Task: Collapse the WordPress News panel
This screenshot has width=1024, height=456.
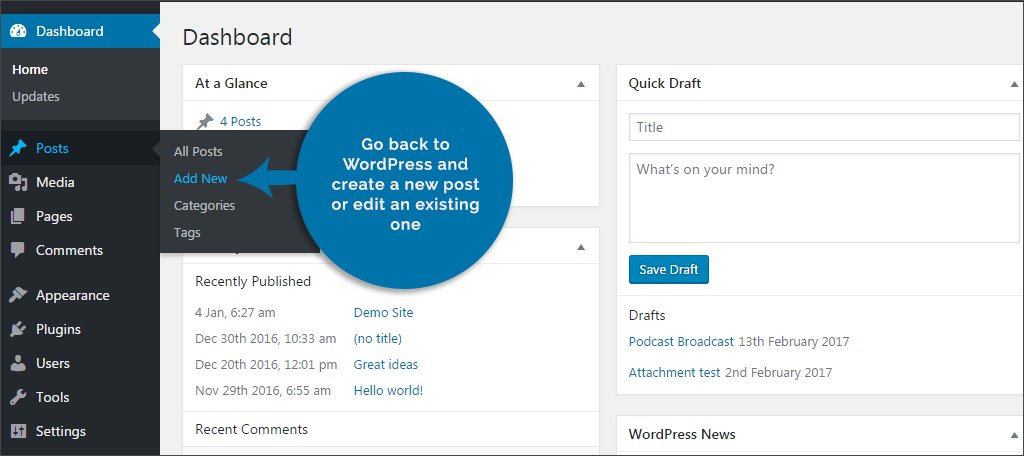Action: coord(1014,435)
